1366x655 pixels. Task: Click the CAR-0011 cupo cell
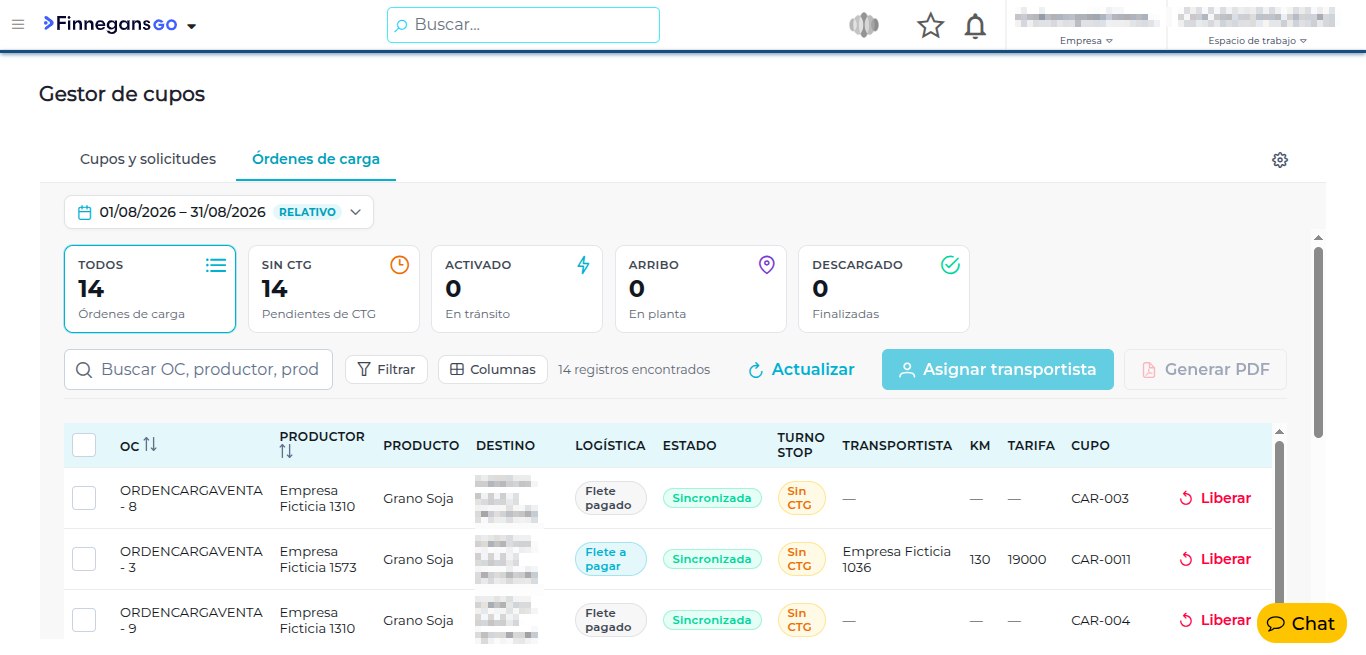click(1101, 559)
